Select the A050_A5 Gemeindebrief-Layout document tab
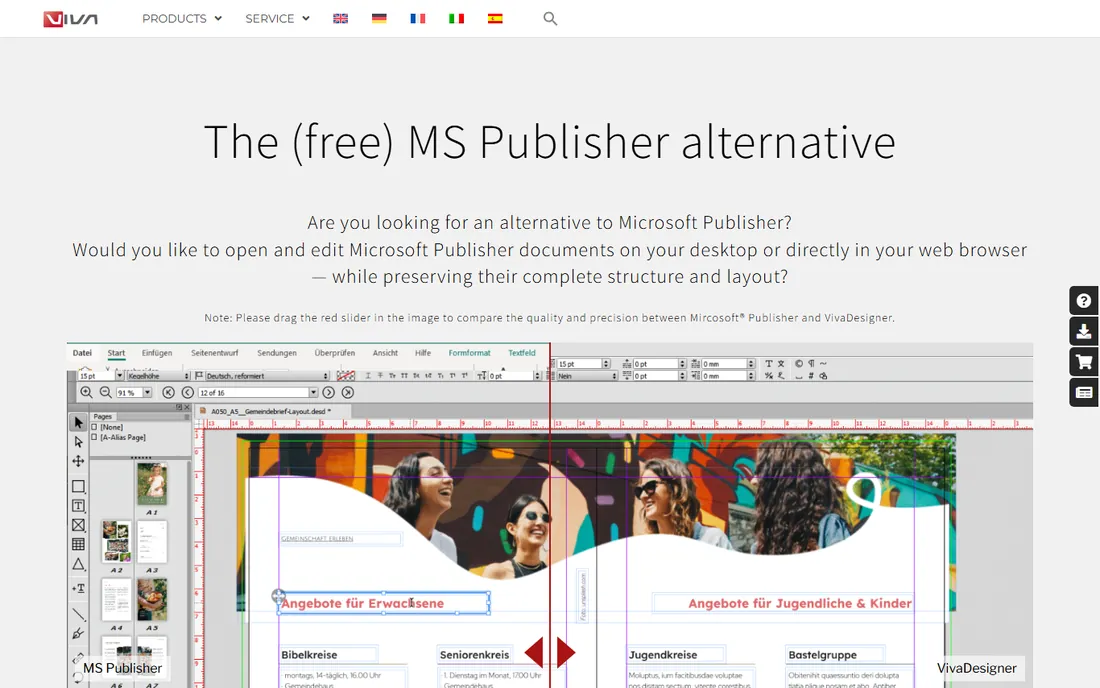The image size is (1100, 688). (x=270, y=412)
